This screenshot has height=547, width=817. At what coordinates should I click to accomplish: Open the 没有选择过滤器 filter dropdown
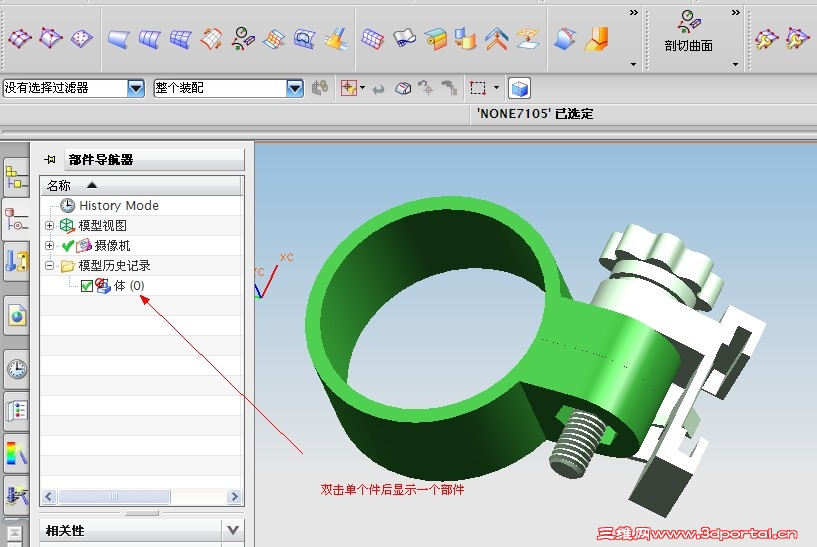[x=135, y=88]
